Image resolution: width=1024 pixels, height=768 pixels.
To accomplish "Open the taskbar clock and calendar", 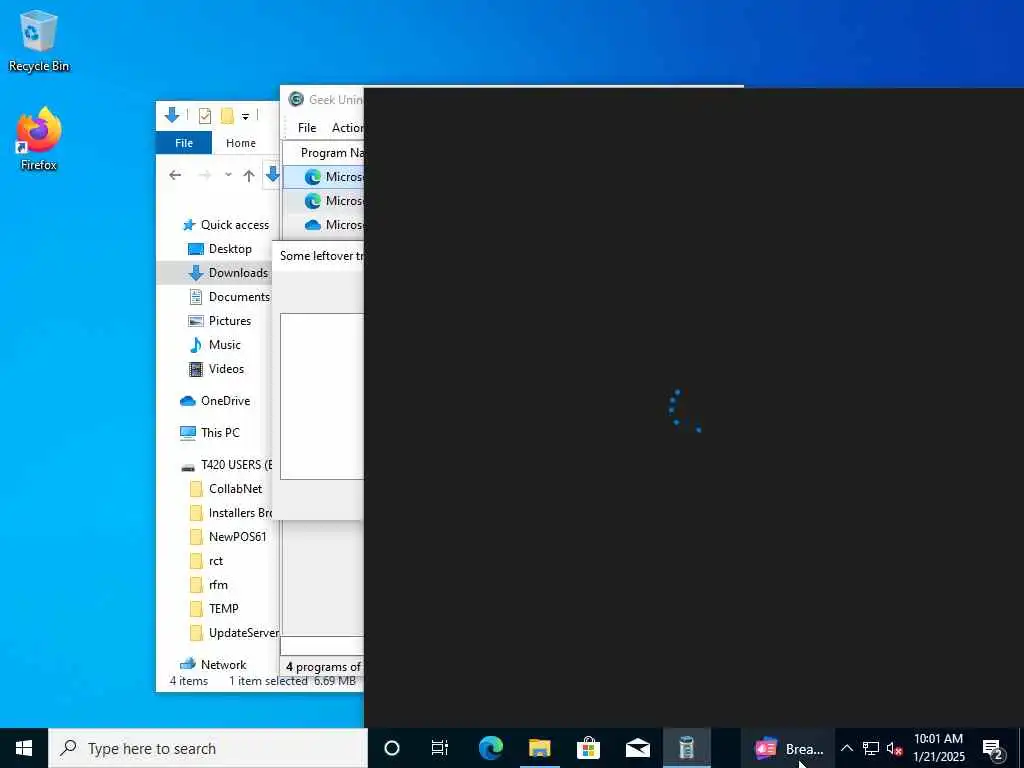I will (x=938, y=748).
